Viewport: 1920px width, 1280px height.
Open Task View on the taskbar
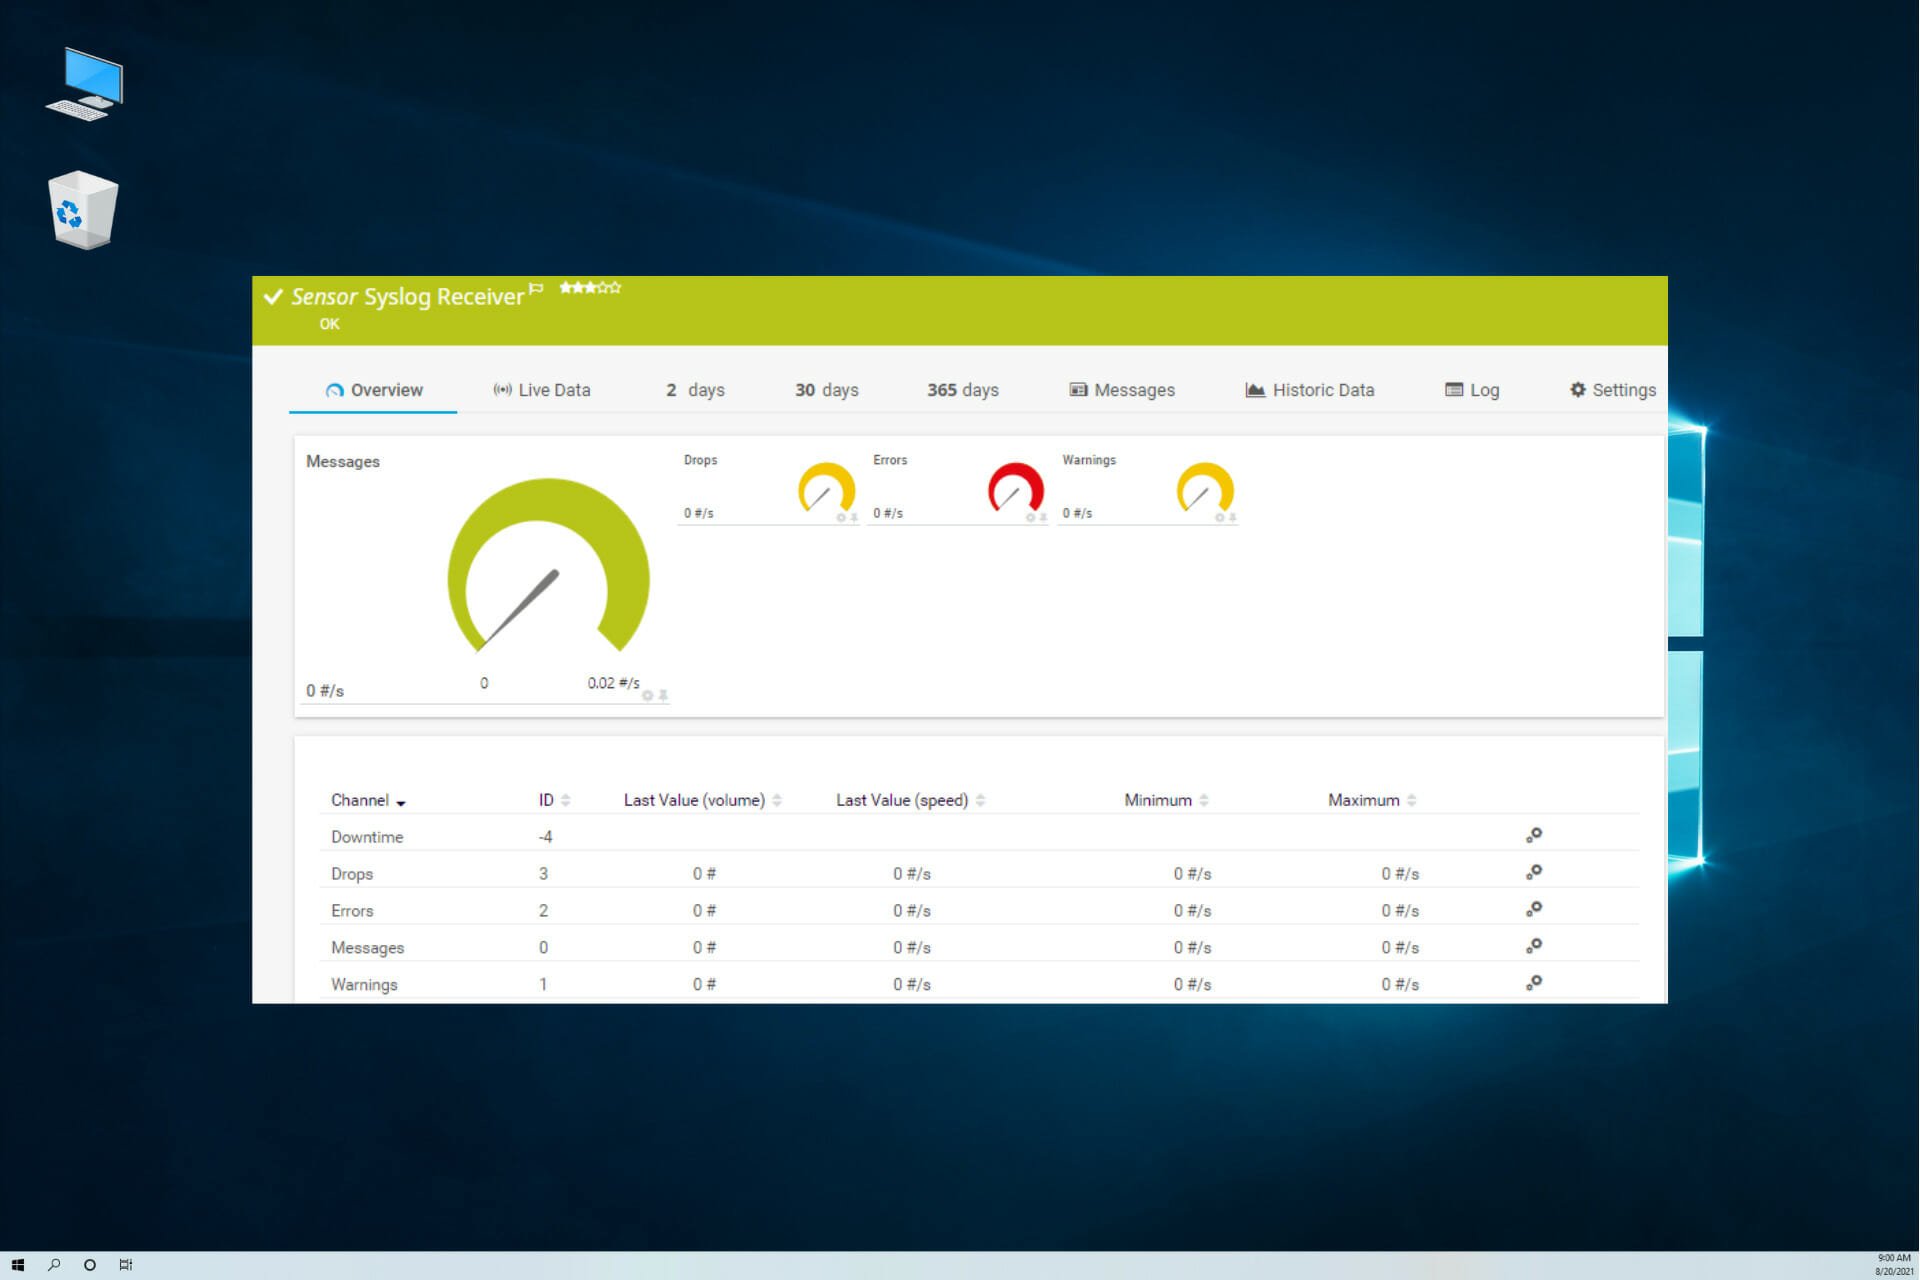click(125, 1265)
